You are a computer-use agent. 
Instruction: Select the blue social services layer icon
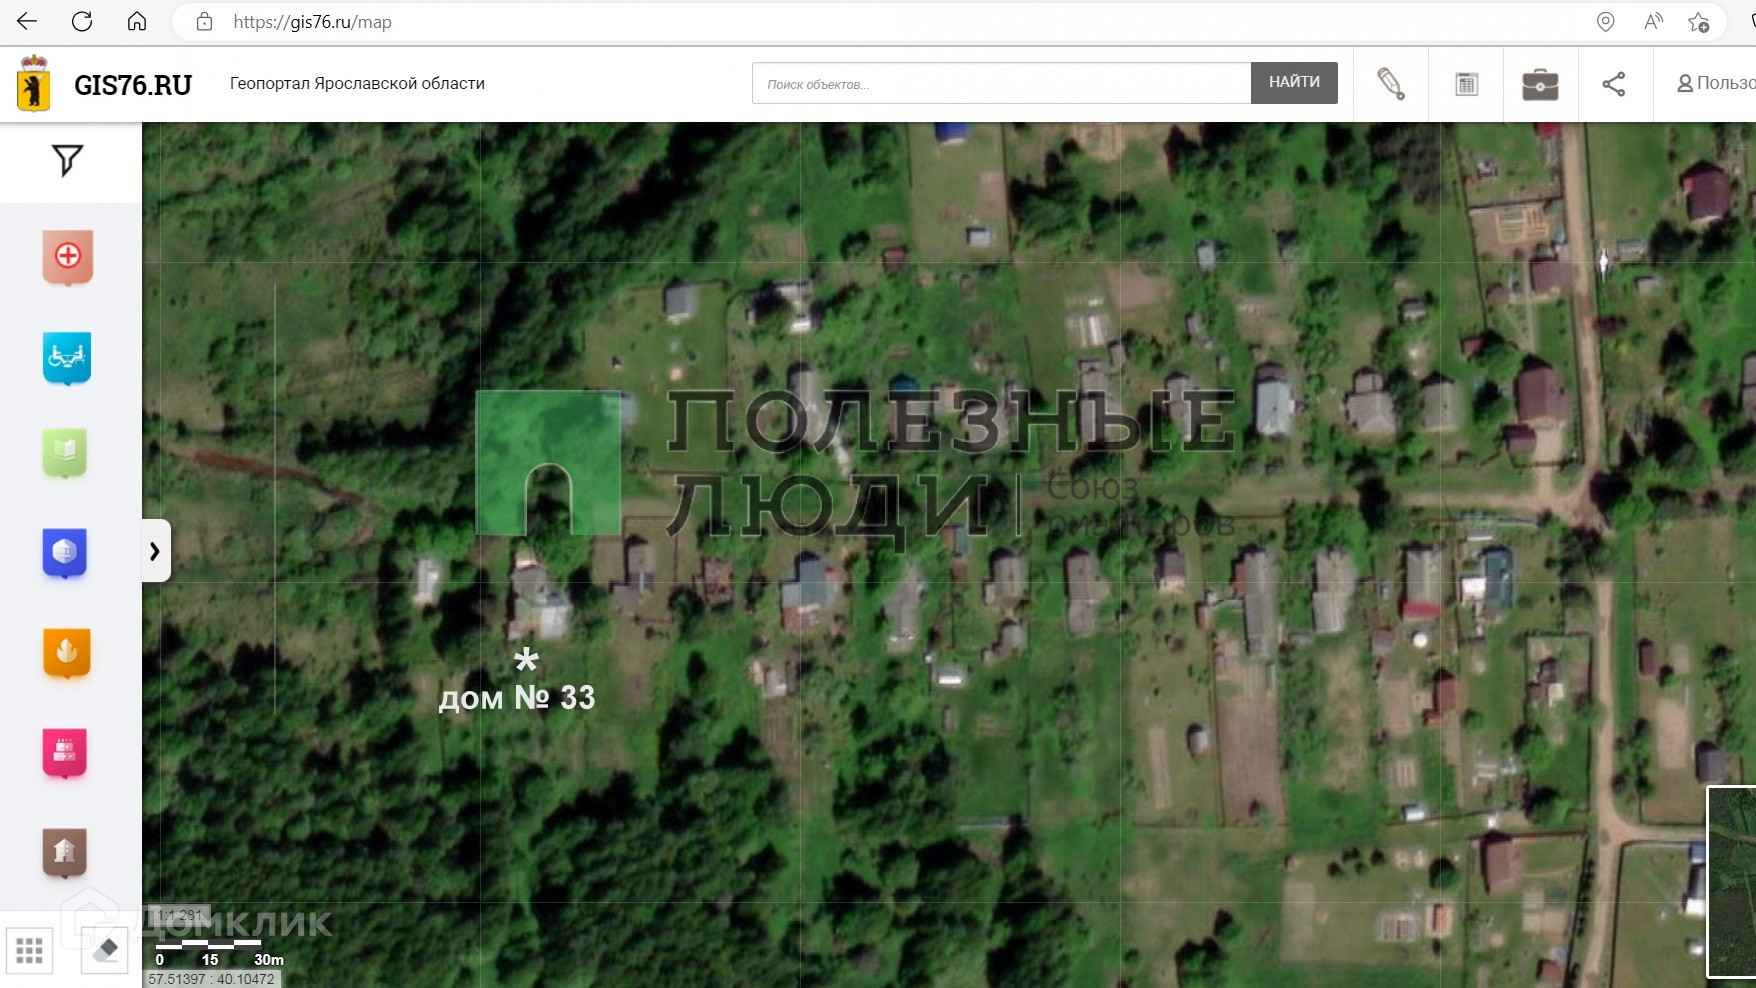67,358
